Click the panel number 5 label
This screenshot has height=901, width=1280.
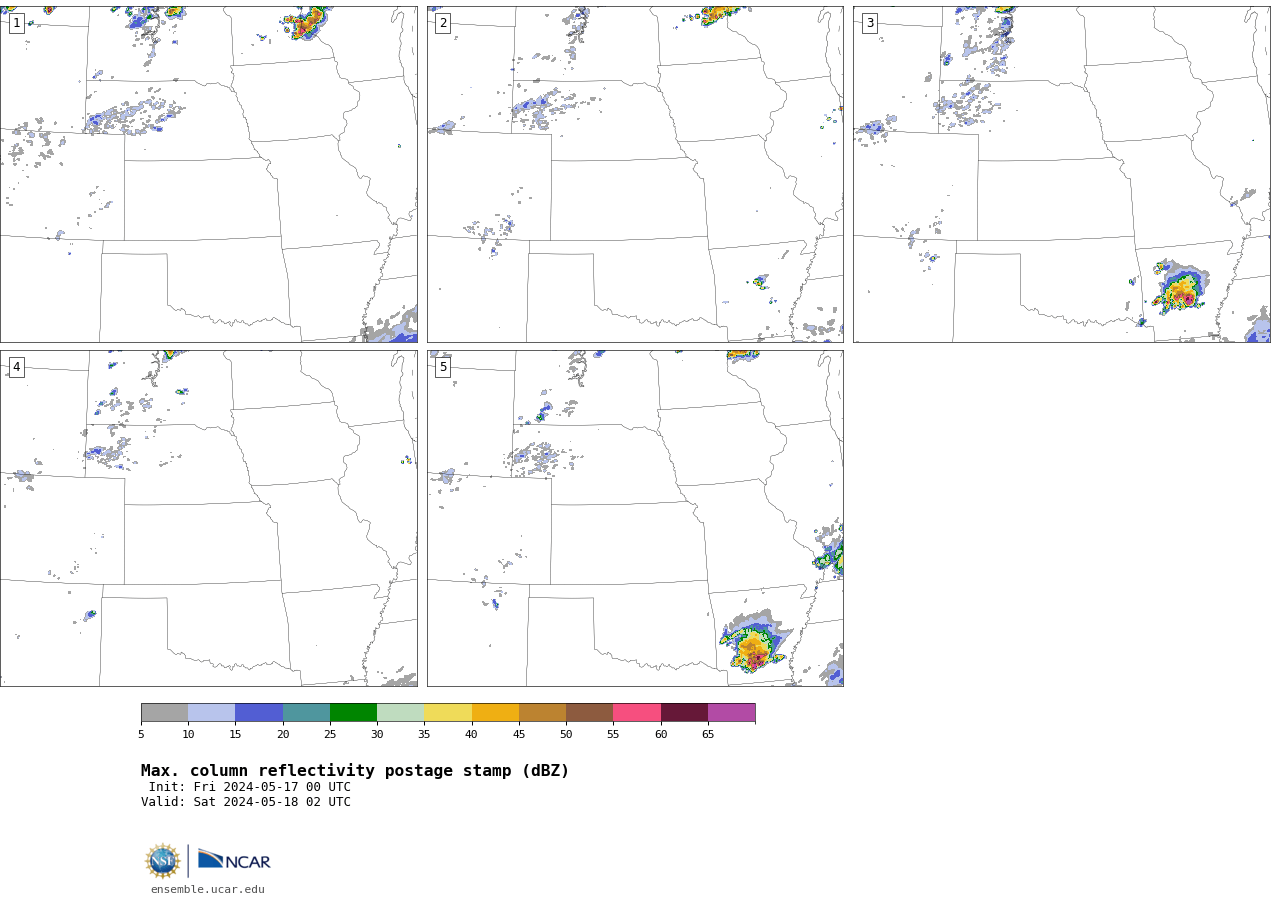coord(443,367)
